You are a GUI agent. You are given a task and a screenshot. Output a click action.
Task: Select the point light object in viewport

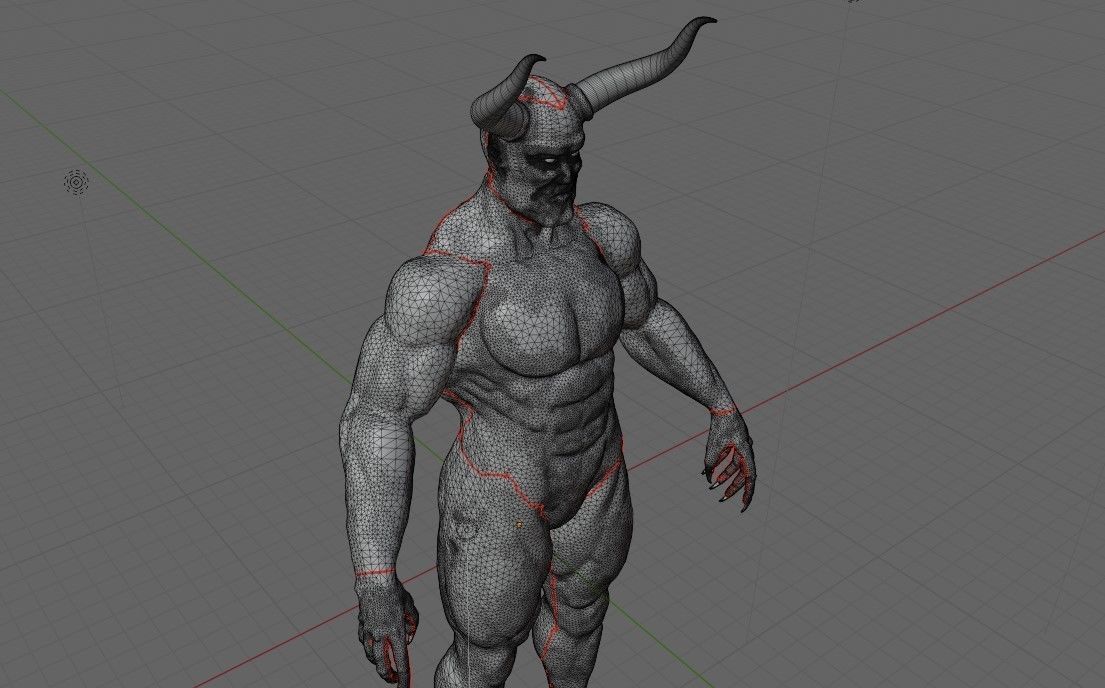76,183
